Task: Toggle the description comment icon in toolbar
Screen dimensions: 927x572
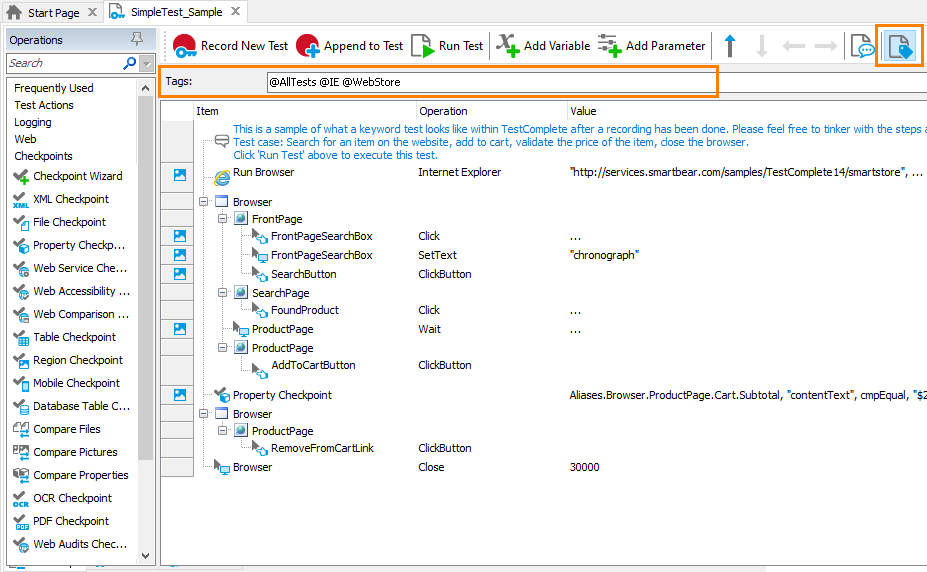Action: (x=861, y=46)
